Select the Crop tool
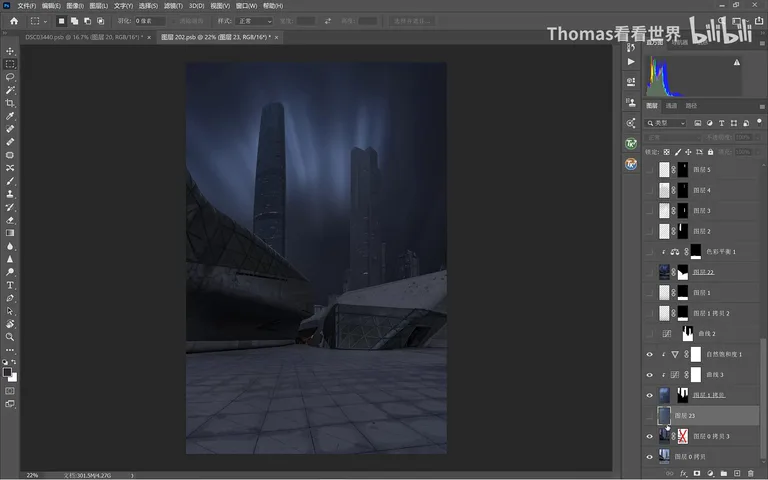 pos(10,103)
